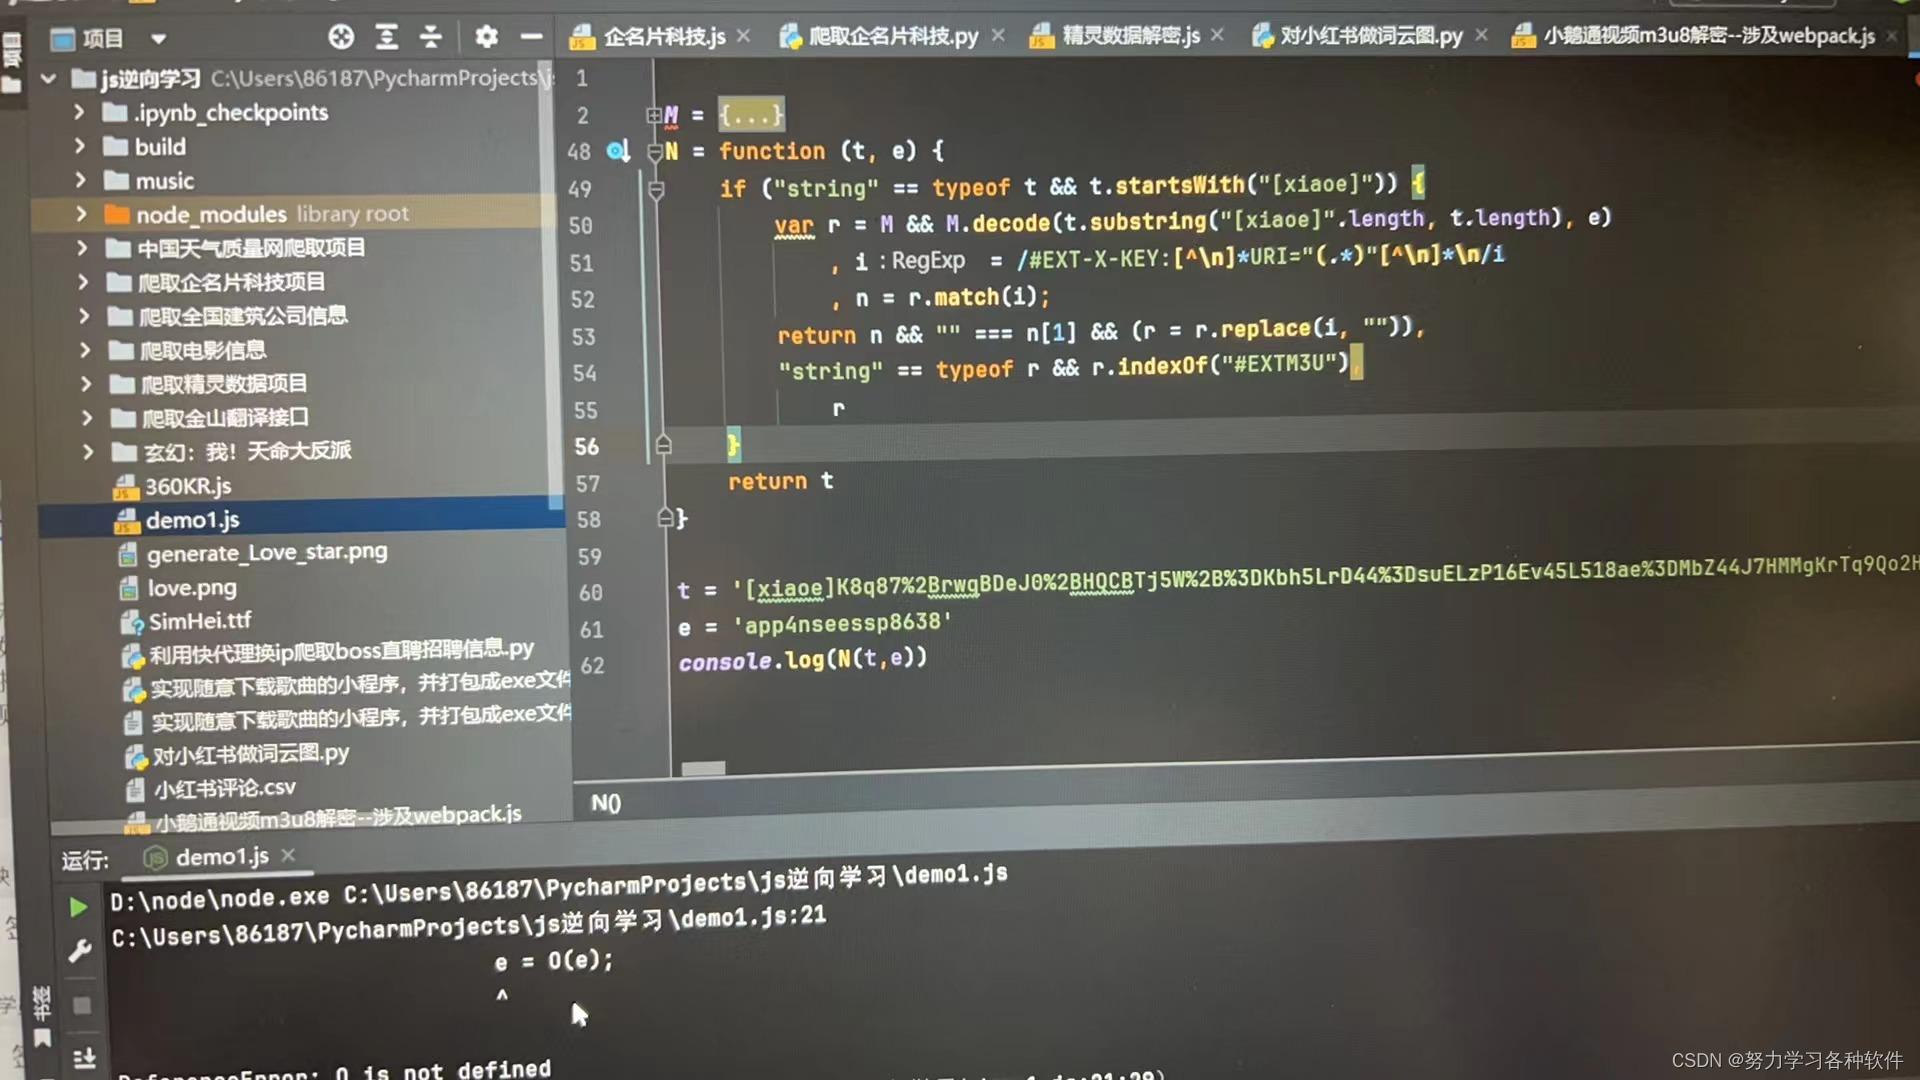Click the locate current file target icon
The width and height of the screenshot is (1920, 1080).
point(341,37)
